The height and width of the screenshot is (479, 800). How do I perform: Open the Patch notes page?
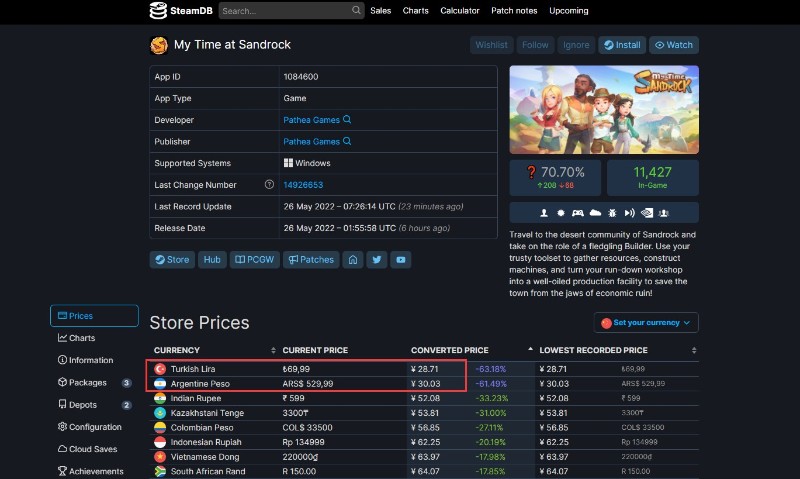tap(514, 10)
